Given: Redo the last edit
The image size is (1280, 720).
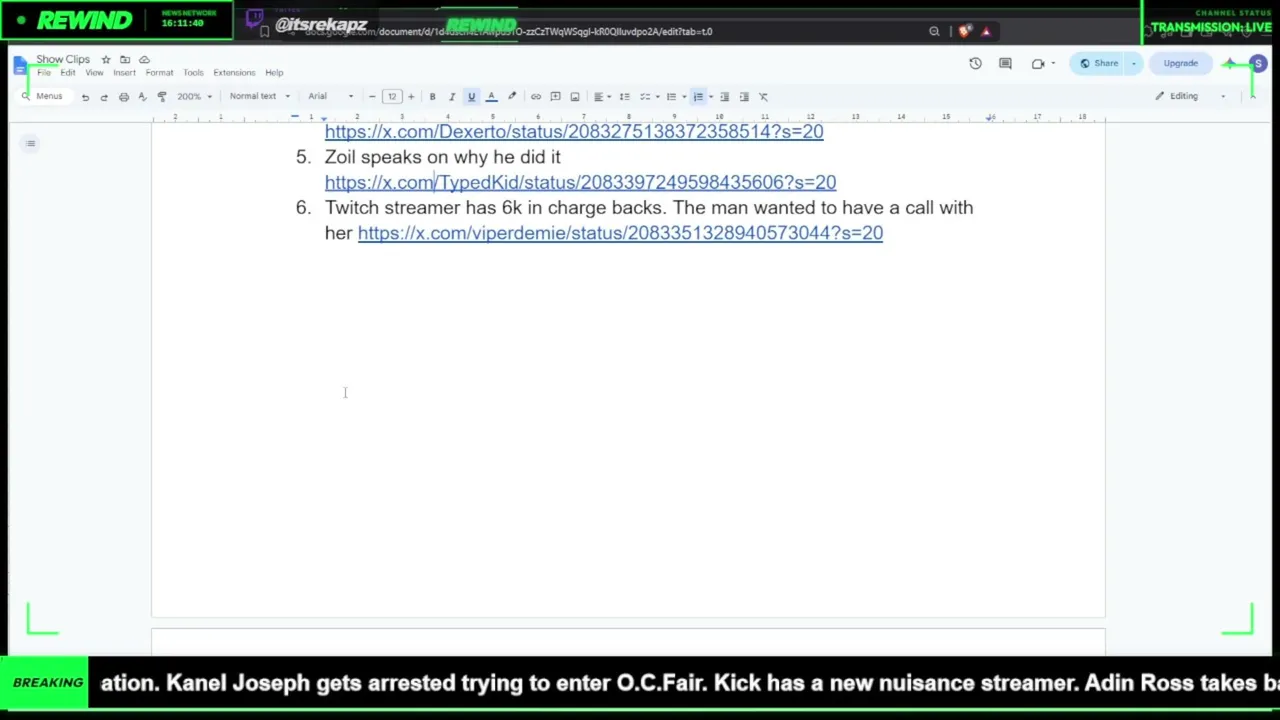Looking at the screenshot, I should pyautogui.click(x=104, y=97).
